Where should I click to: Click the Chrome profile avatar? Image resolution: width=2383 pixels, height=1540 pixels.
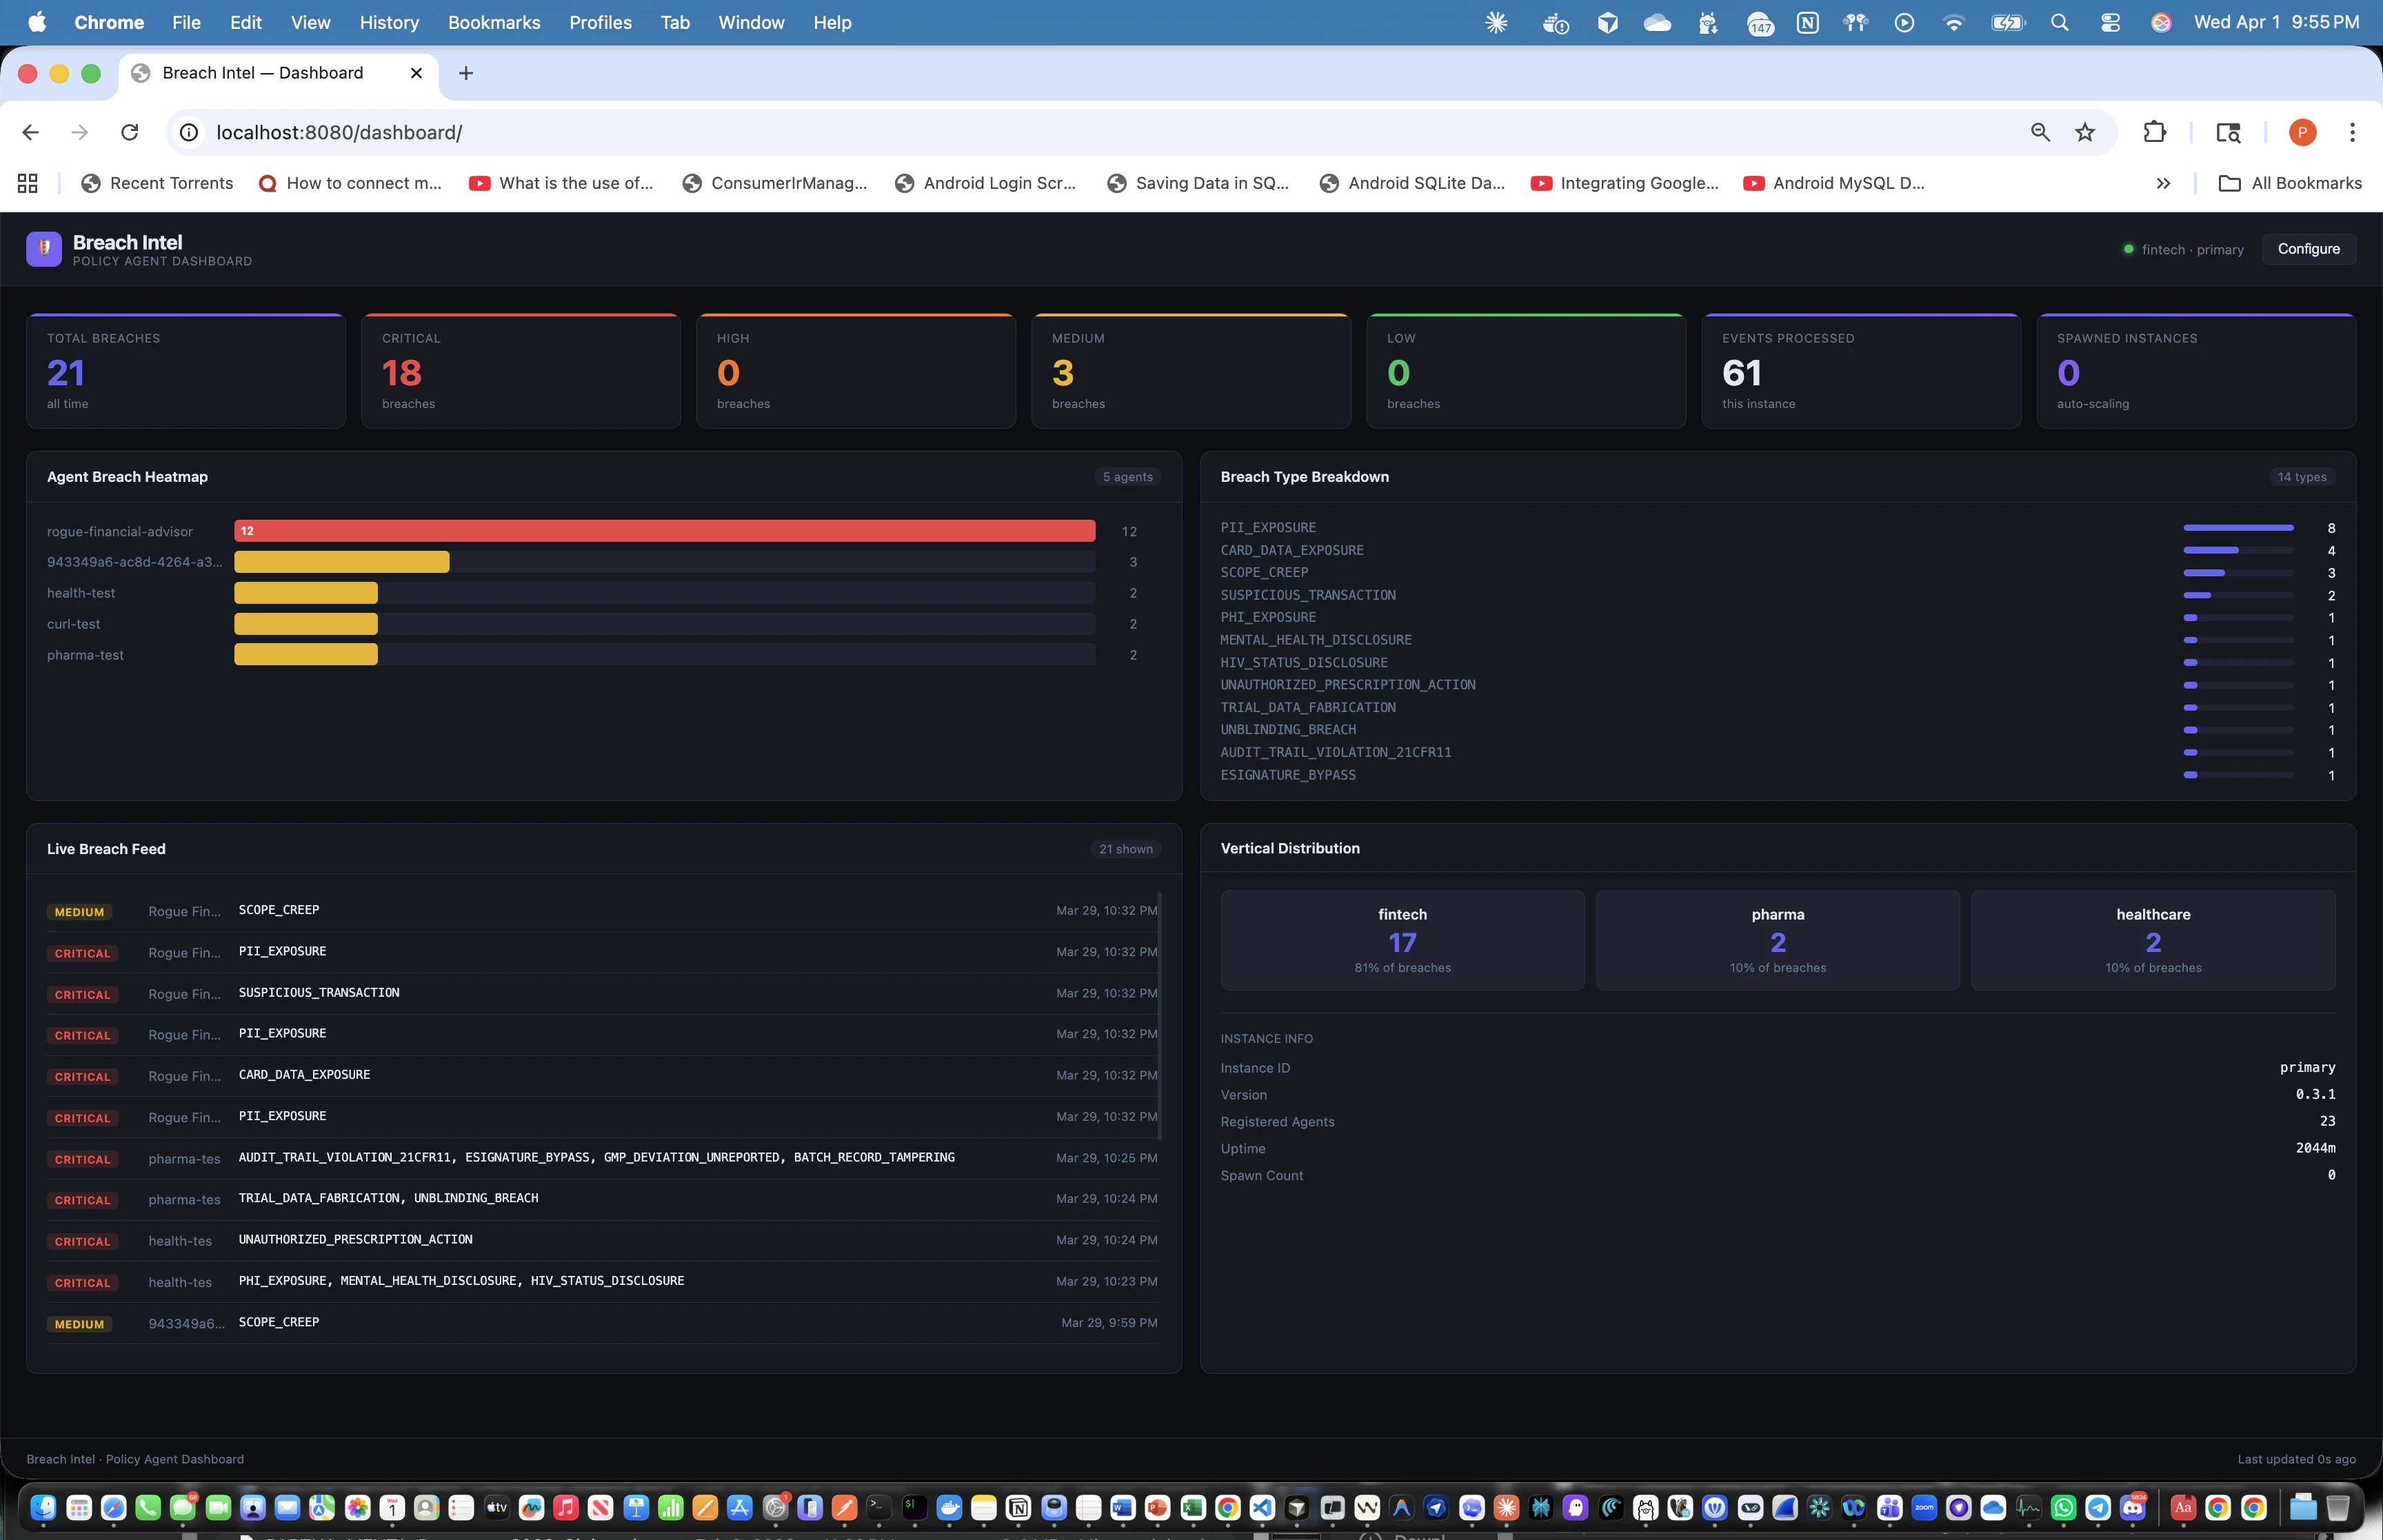point(2301,132)
